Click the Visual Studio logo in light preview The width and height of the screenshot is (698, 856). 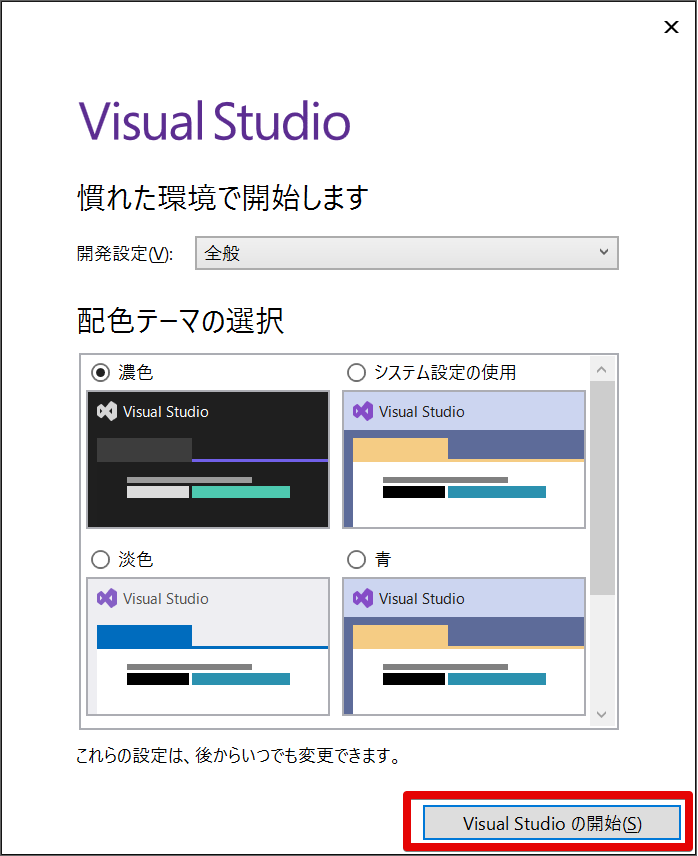pyautogui.click(x=107, y=598)
